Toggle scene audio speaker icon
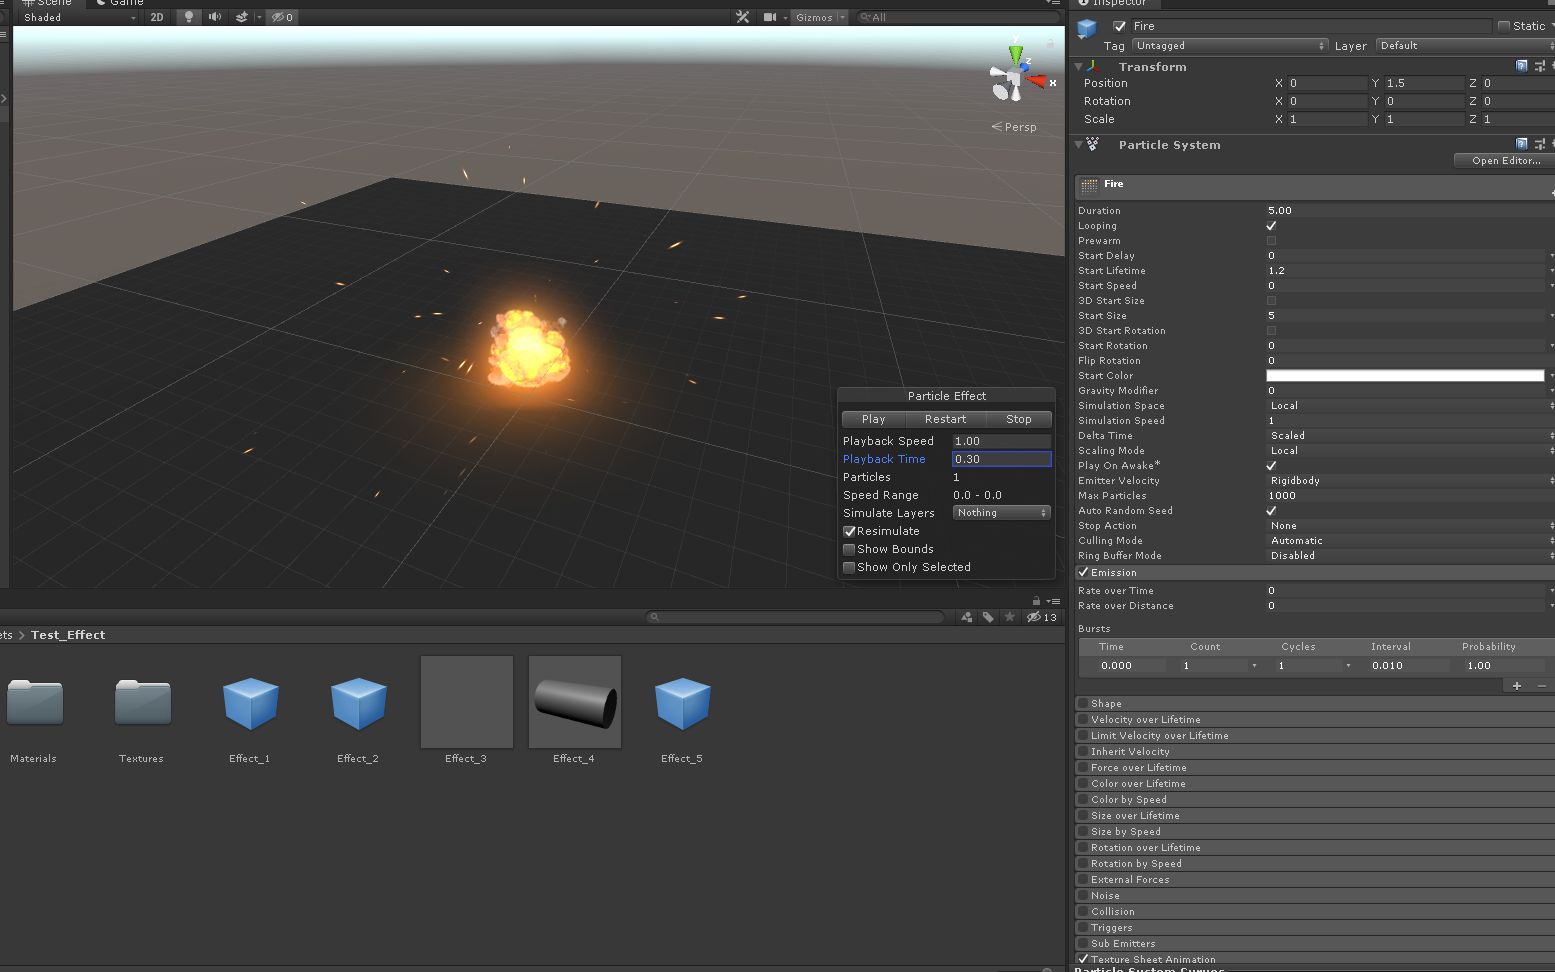1555x972 pixels. pyautogui.click(x=215, y=17)
